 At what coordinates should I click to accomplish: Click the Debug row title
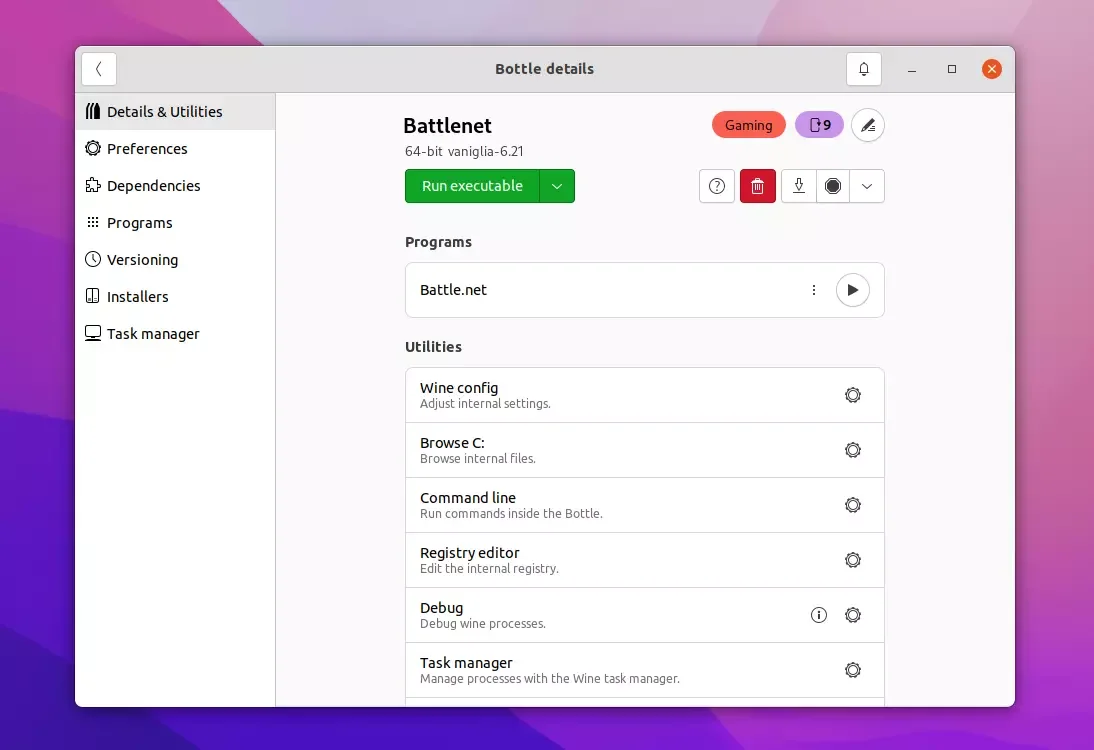click(442, 608)
